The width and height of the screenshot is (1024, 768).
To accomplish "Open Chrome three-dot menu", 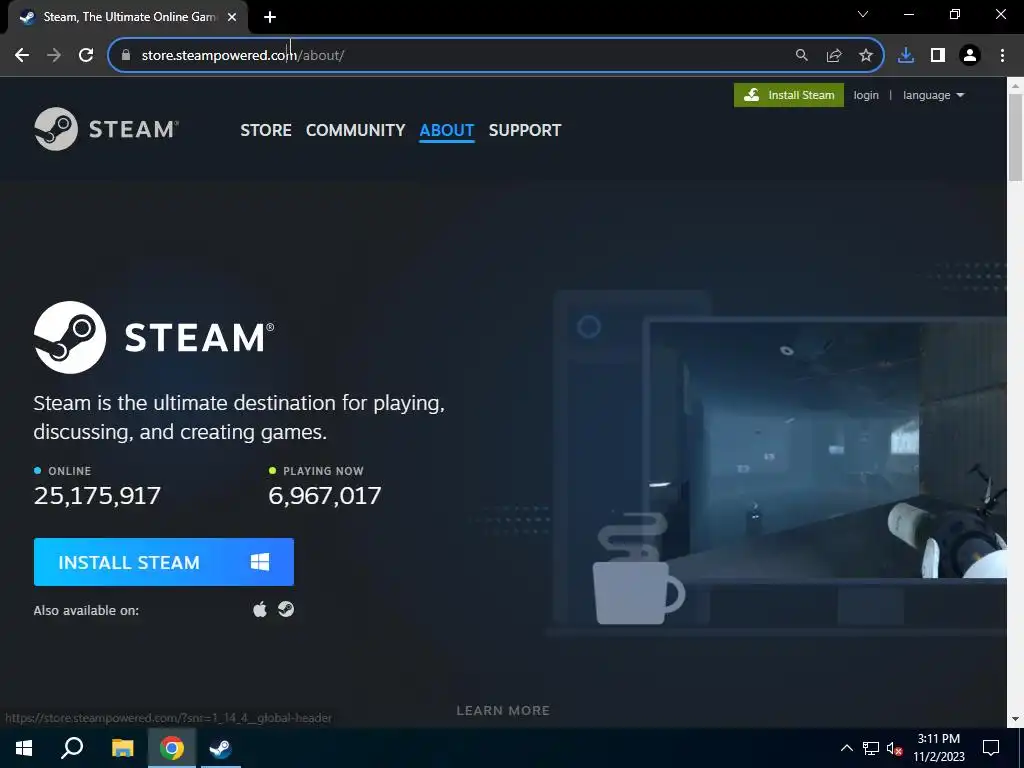I will coord(1002,56).
